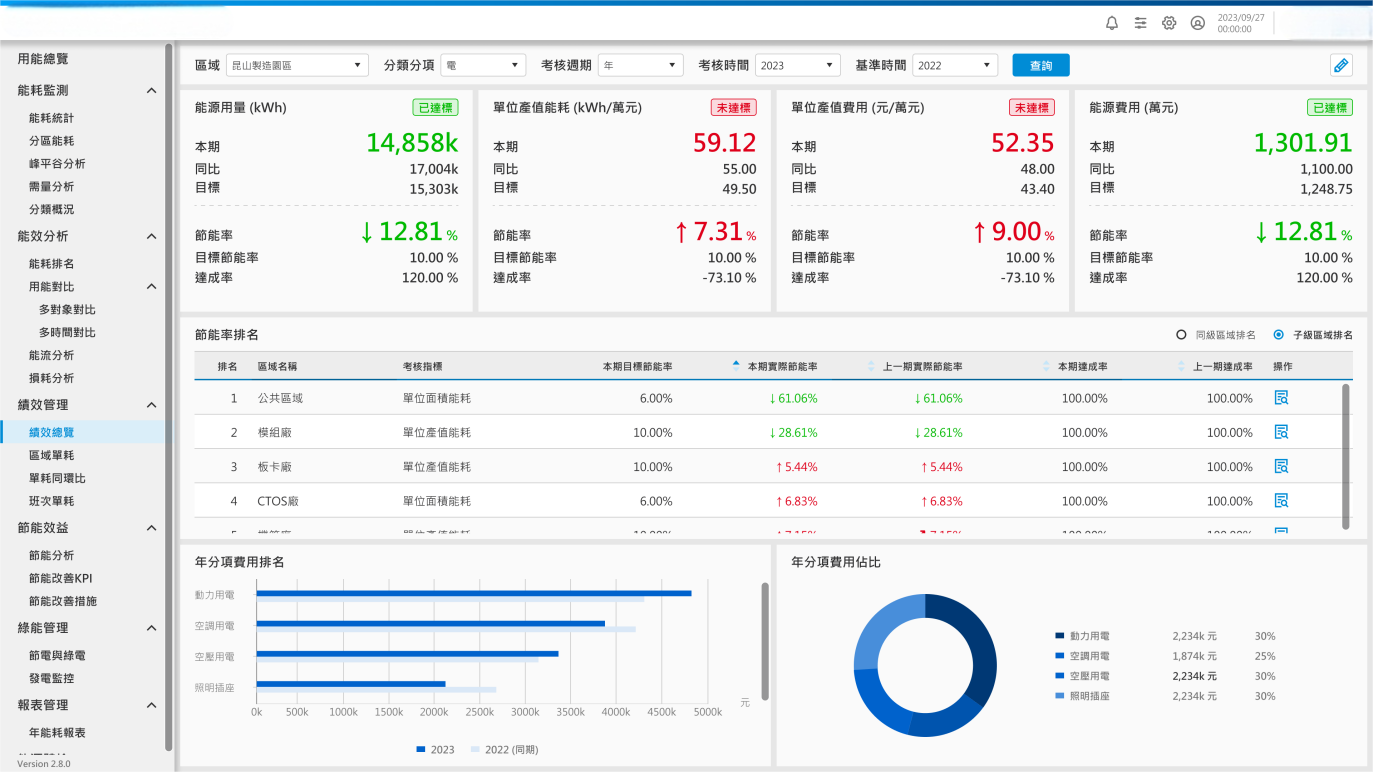
Task: Open 發電監控 in sidebar
Action: click(51, 679)
